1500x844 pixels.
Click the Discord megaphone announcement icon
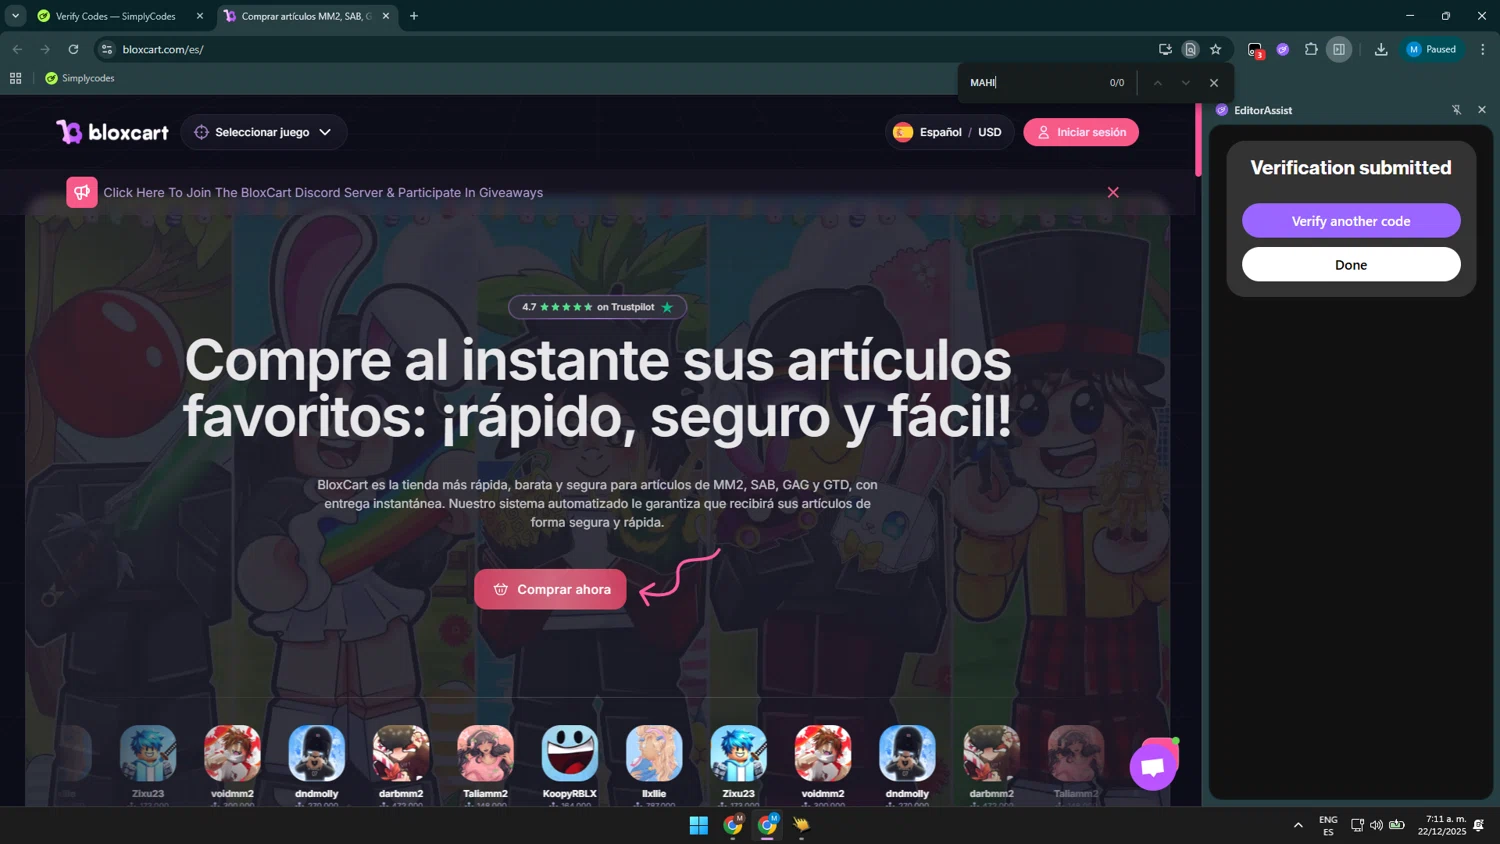point(82,192)
